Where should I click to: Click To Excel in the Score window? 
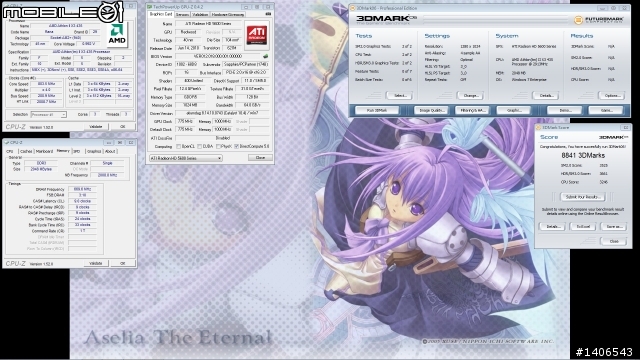click(x=583, y=227)
